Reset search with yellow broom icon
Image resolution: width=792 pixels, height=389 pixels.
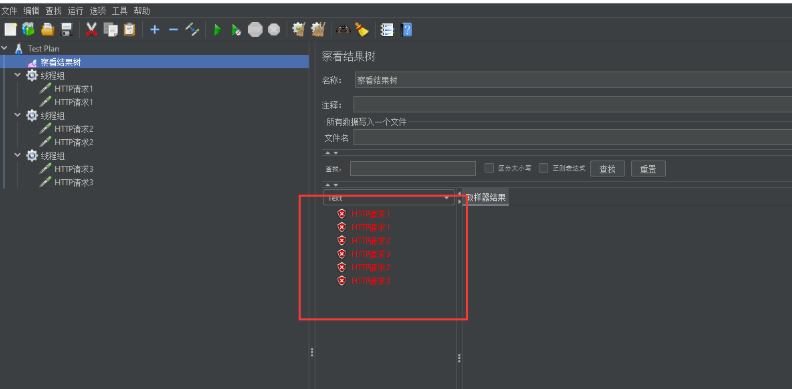point(361,30)
